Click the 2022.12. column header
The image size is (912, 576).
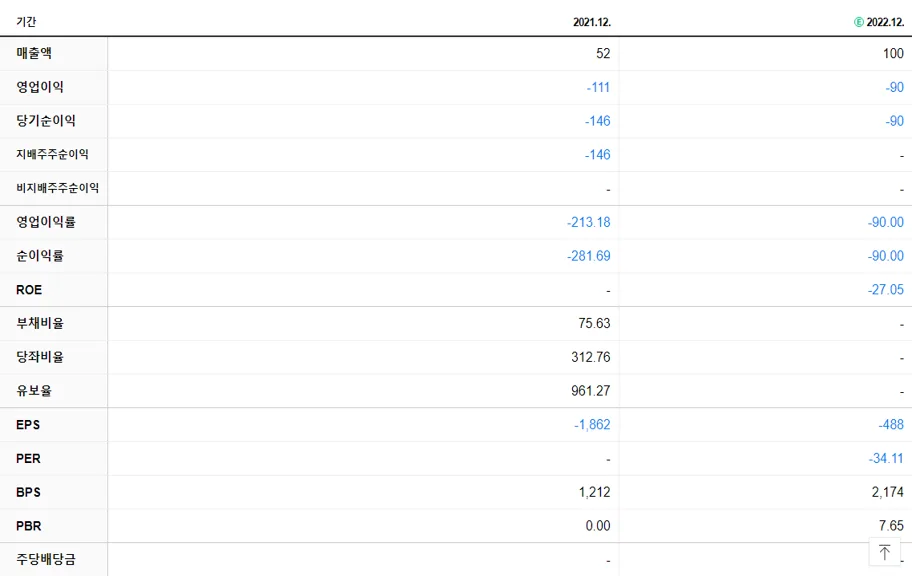coord(885,22)
